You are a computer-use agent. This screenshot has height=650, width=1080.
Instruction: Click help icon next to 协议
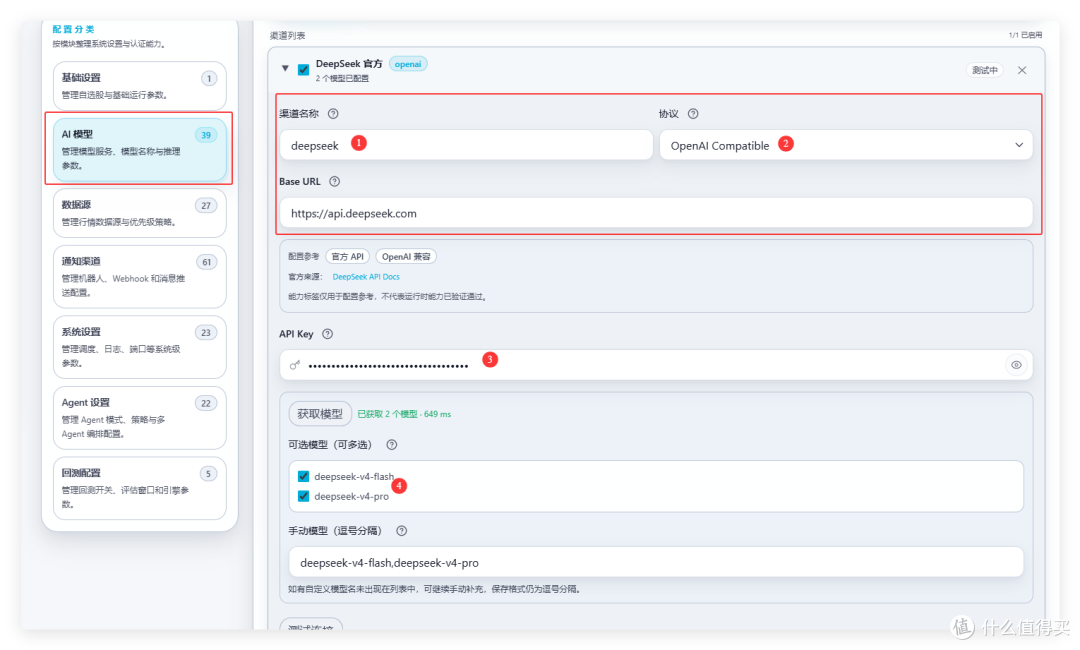(x=693, y=114)
